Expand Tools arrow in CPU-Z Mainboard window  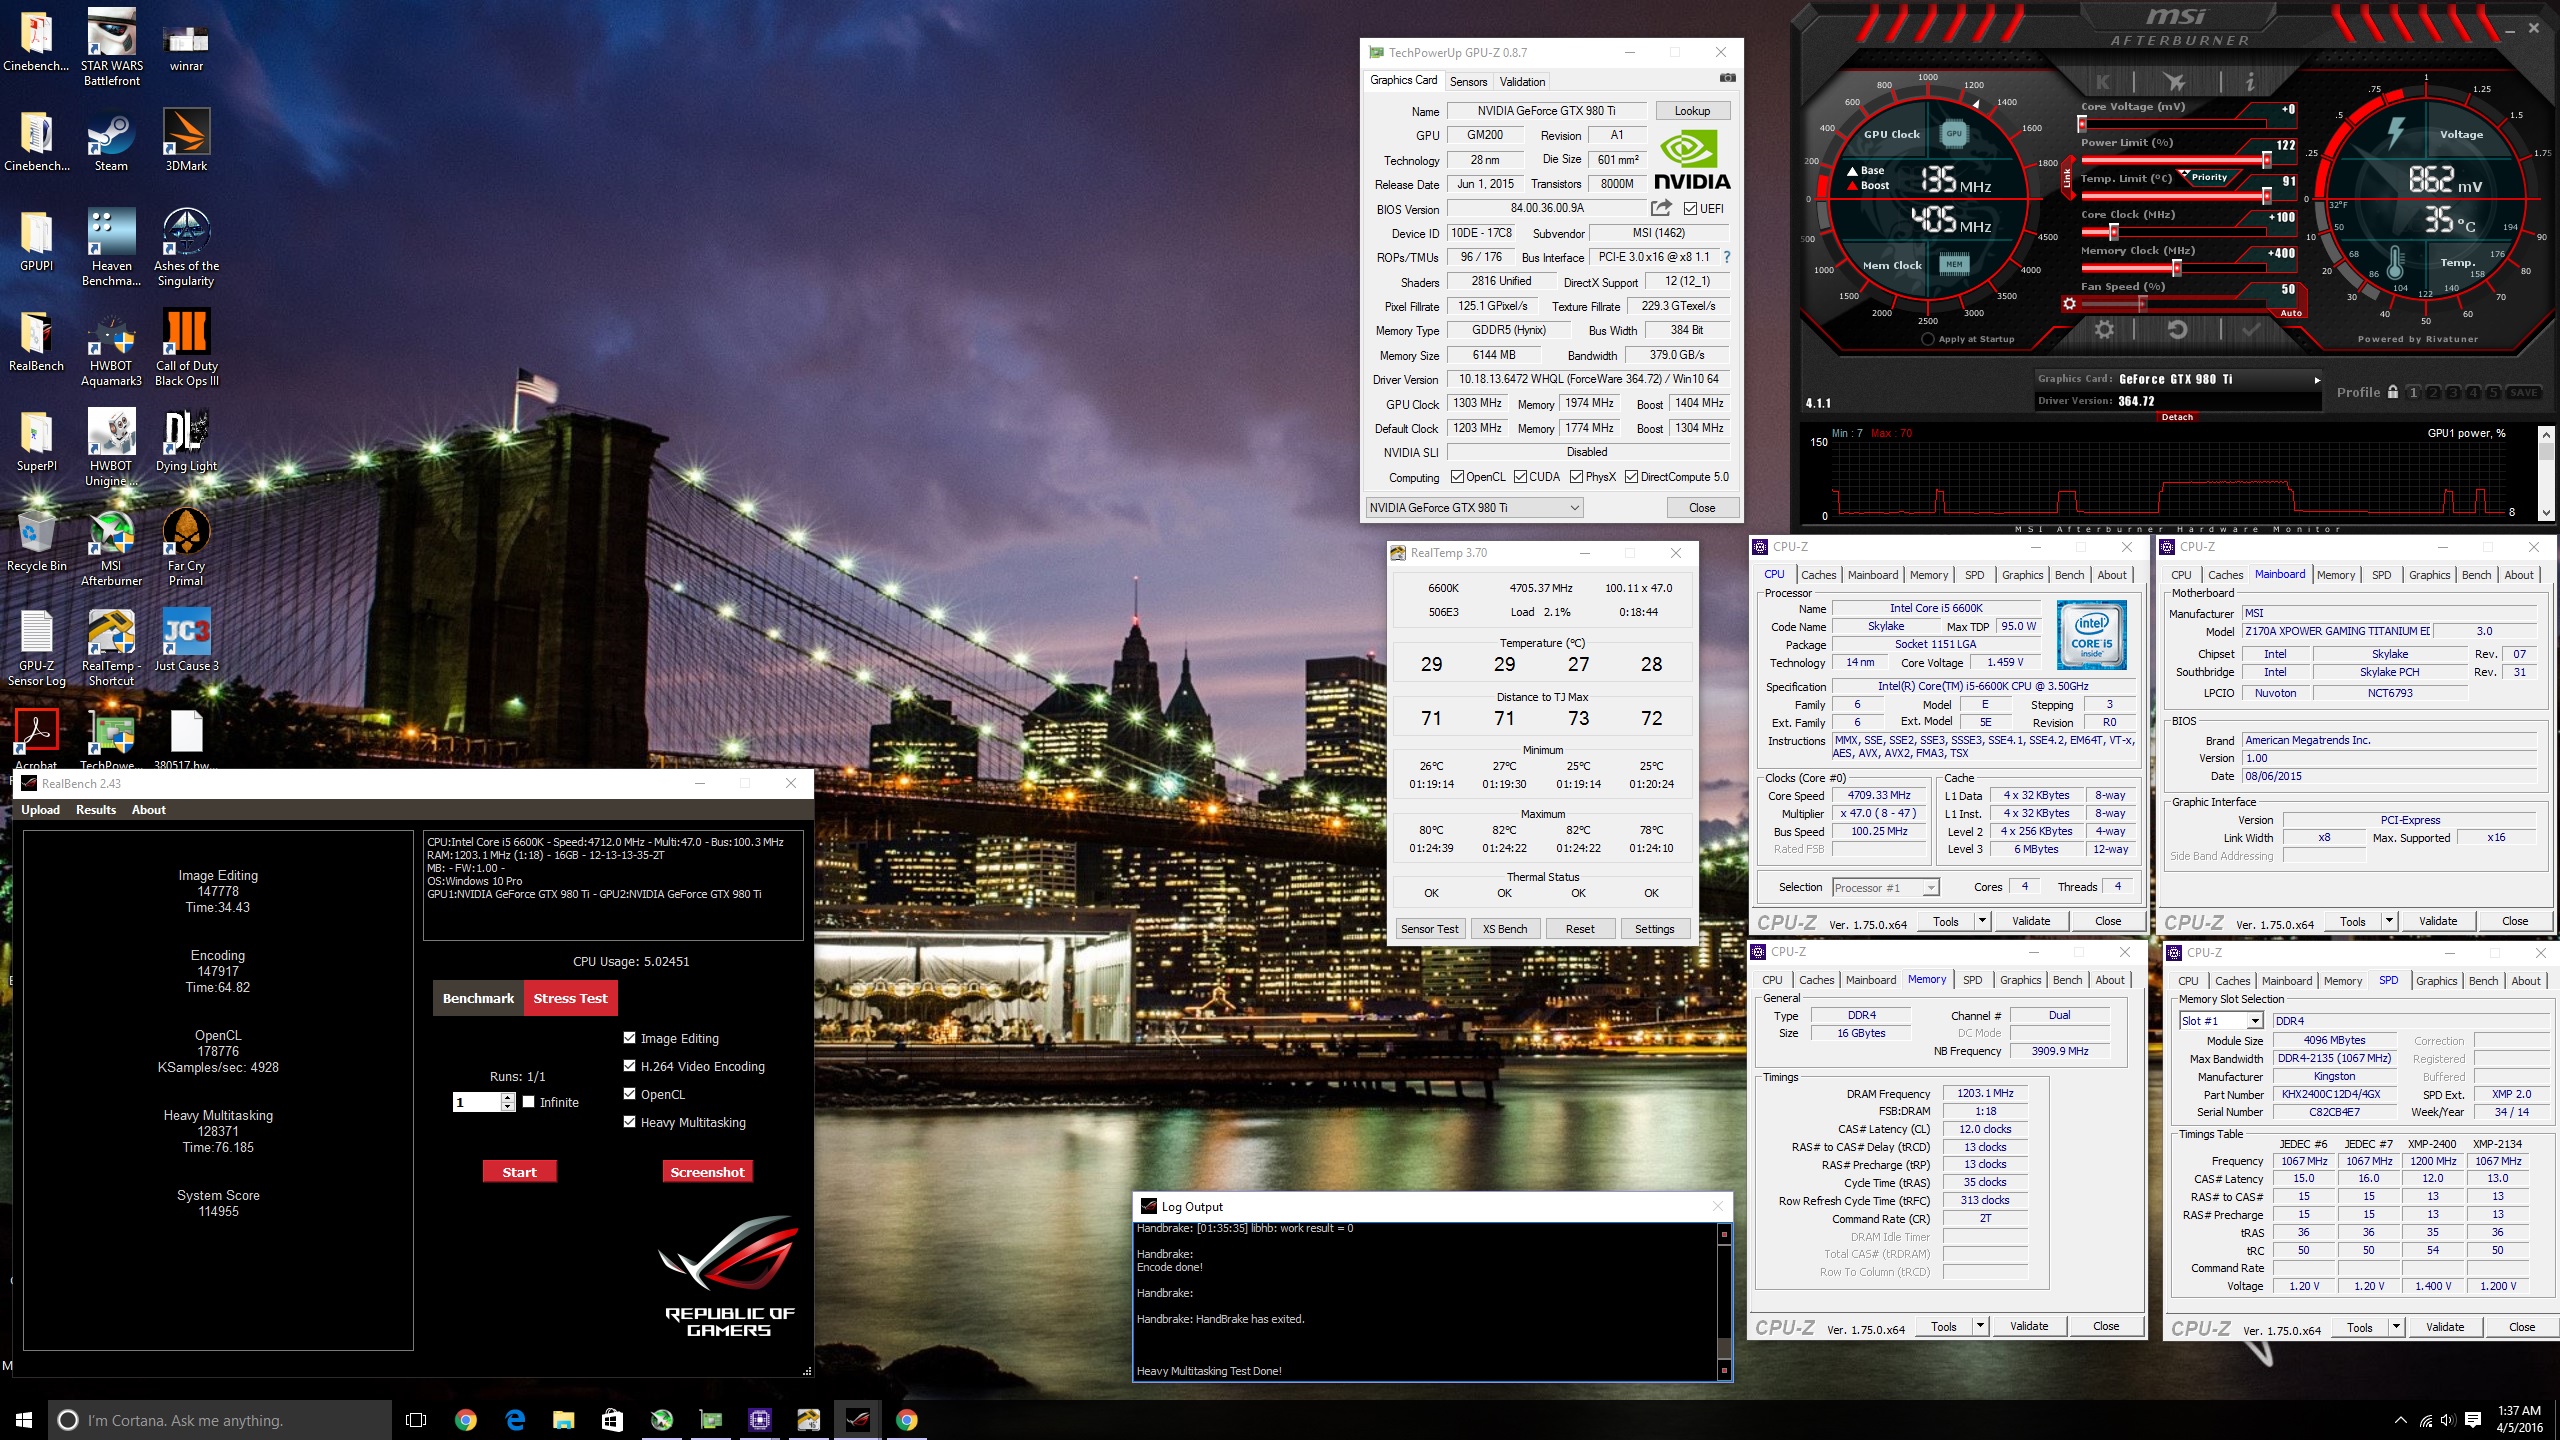[2389, 921]
